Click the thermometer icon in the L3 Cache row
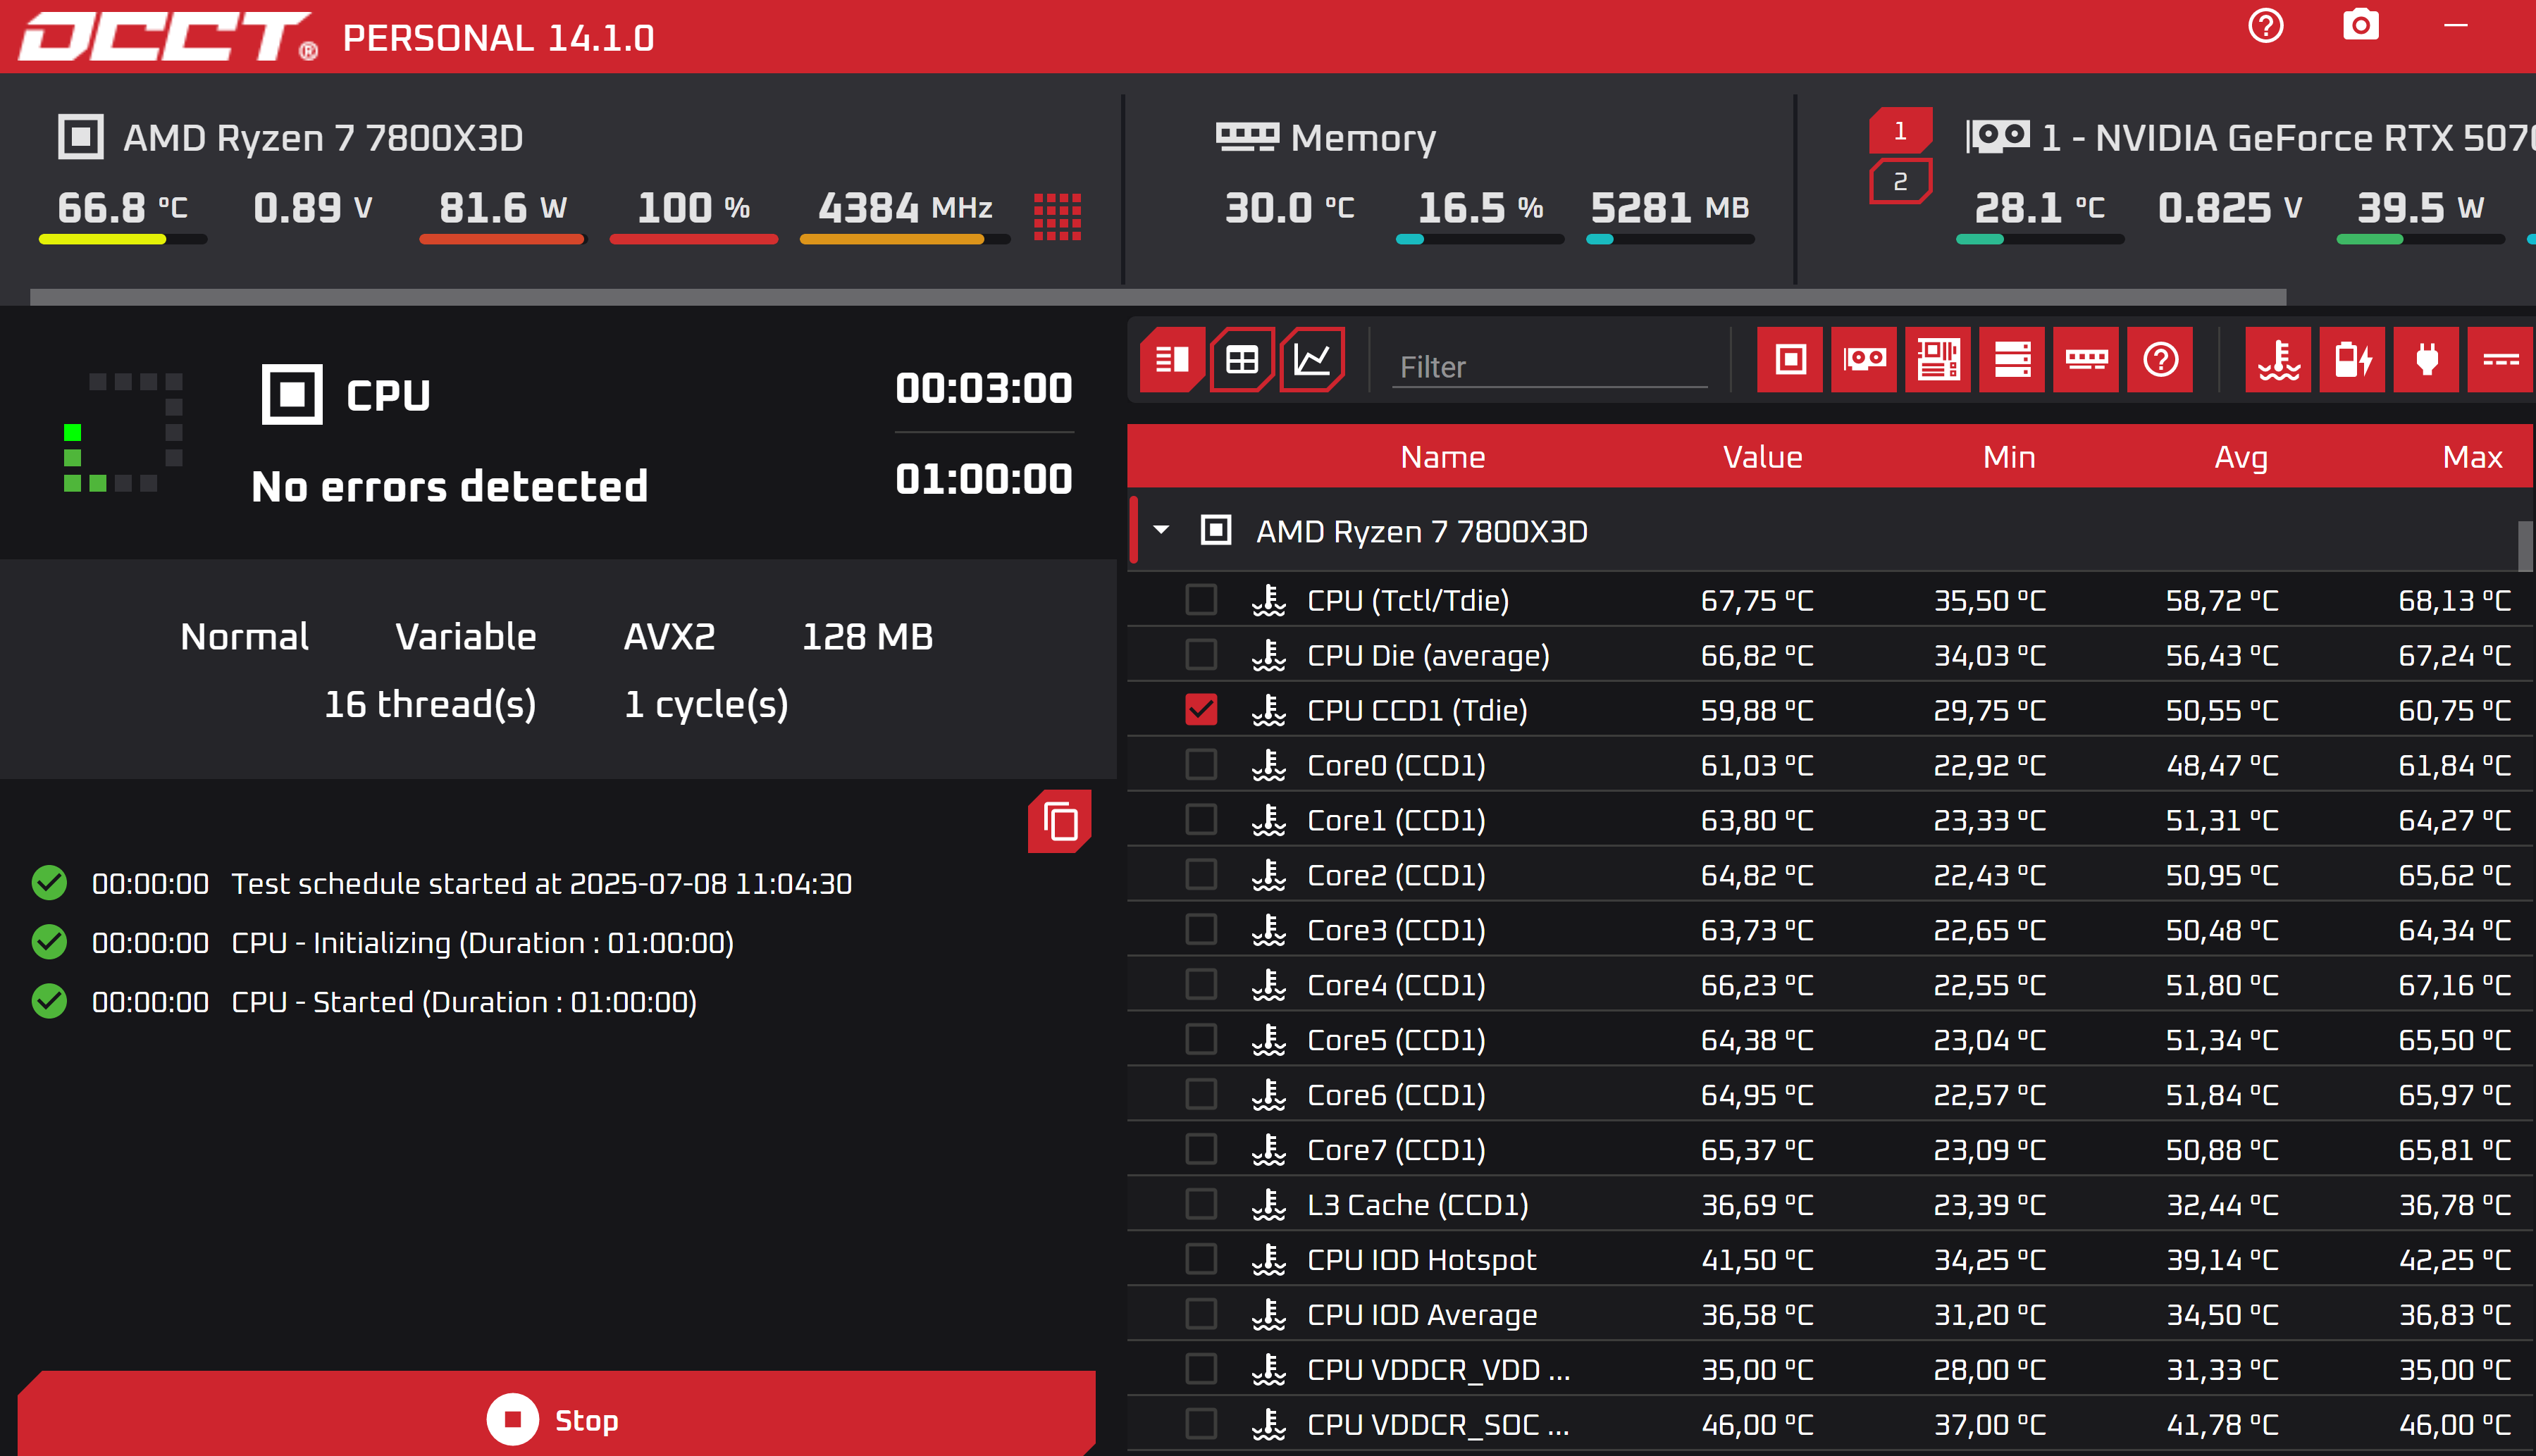This screenshot has height=1456, width=2536. click(1269, 1205)
